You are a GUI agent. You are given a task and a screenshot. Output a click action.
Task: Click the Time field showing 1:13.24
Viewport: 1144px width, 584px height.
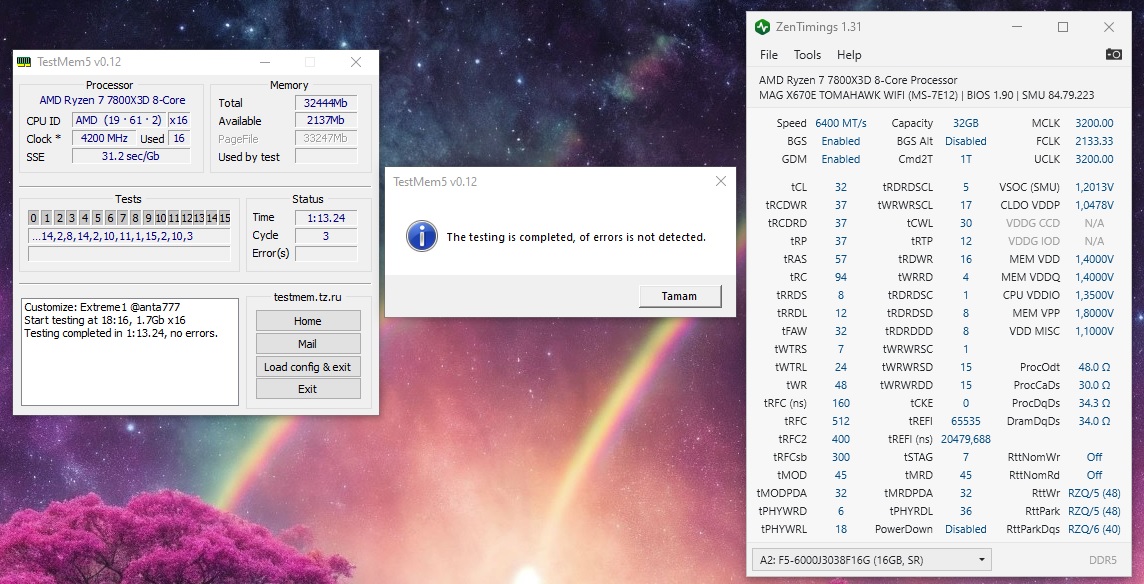pyautogui.click(x=326, y=218)
